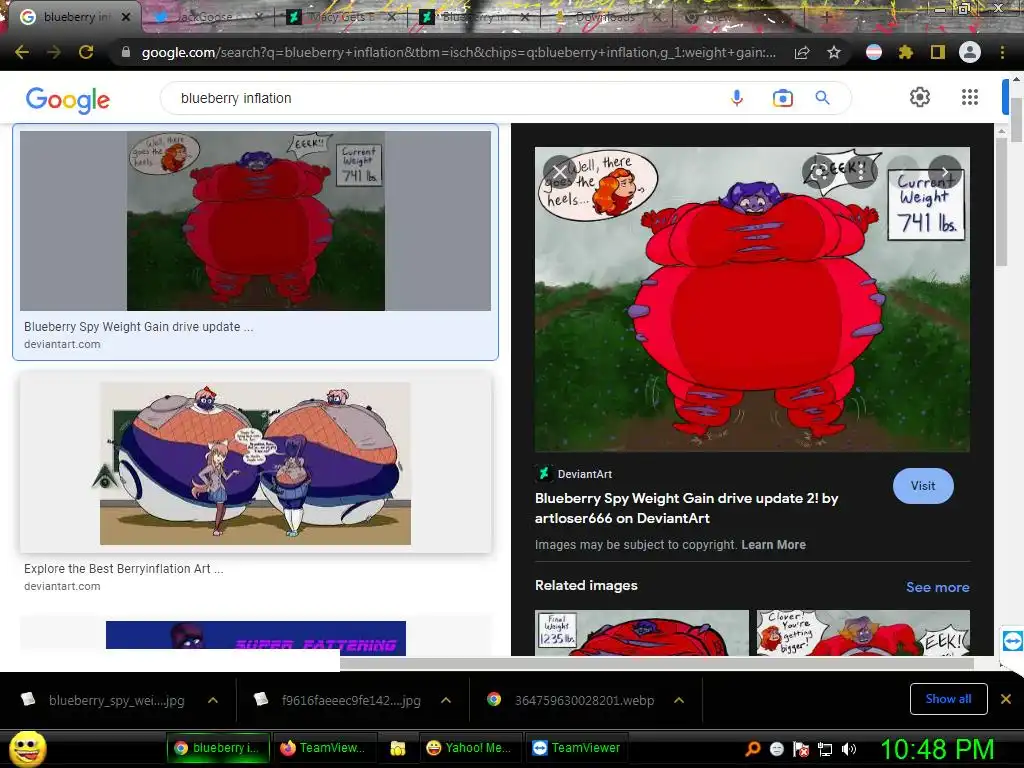
Task: Click the forward navigation arrow
Action: coord(54,52)
